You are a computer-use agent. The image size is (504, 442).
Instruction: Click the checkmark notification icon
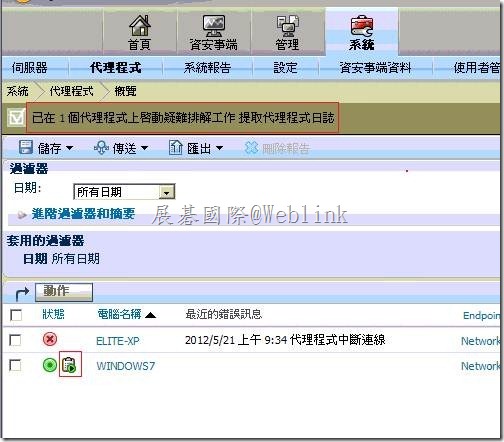click(x=16, y=117)
